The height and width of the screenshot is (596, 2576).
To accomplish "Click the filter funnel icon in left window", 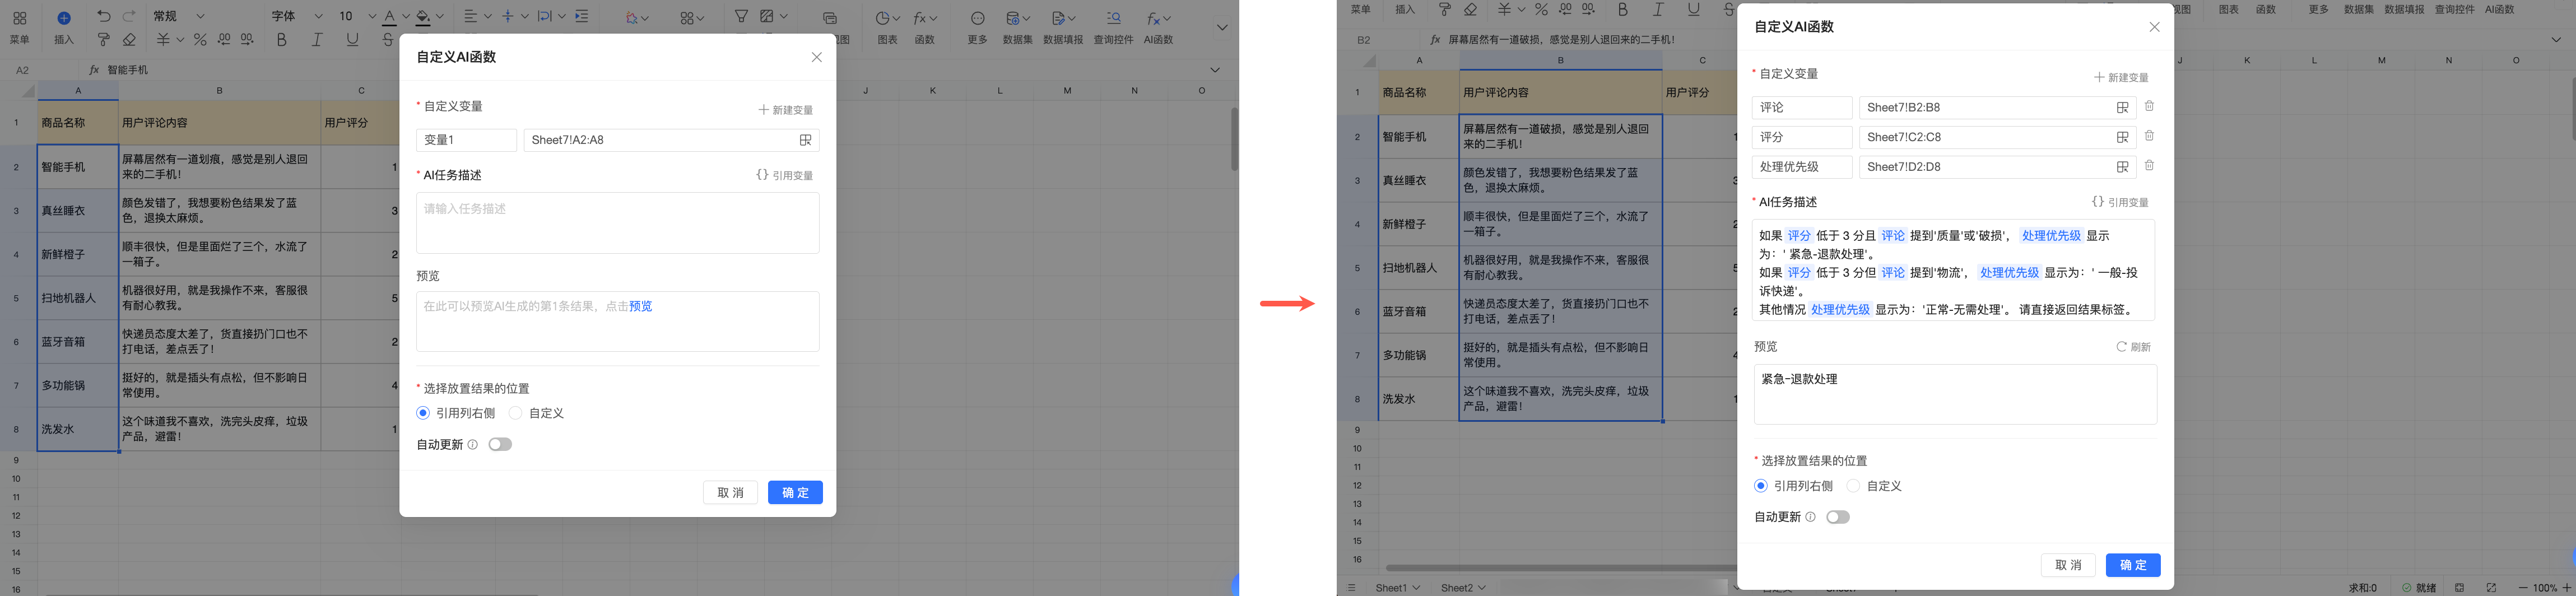I will coord(741,17).
